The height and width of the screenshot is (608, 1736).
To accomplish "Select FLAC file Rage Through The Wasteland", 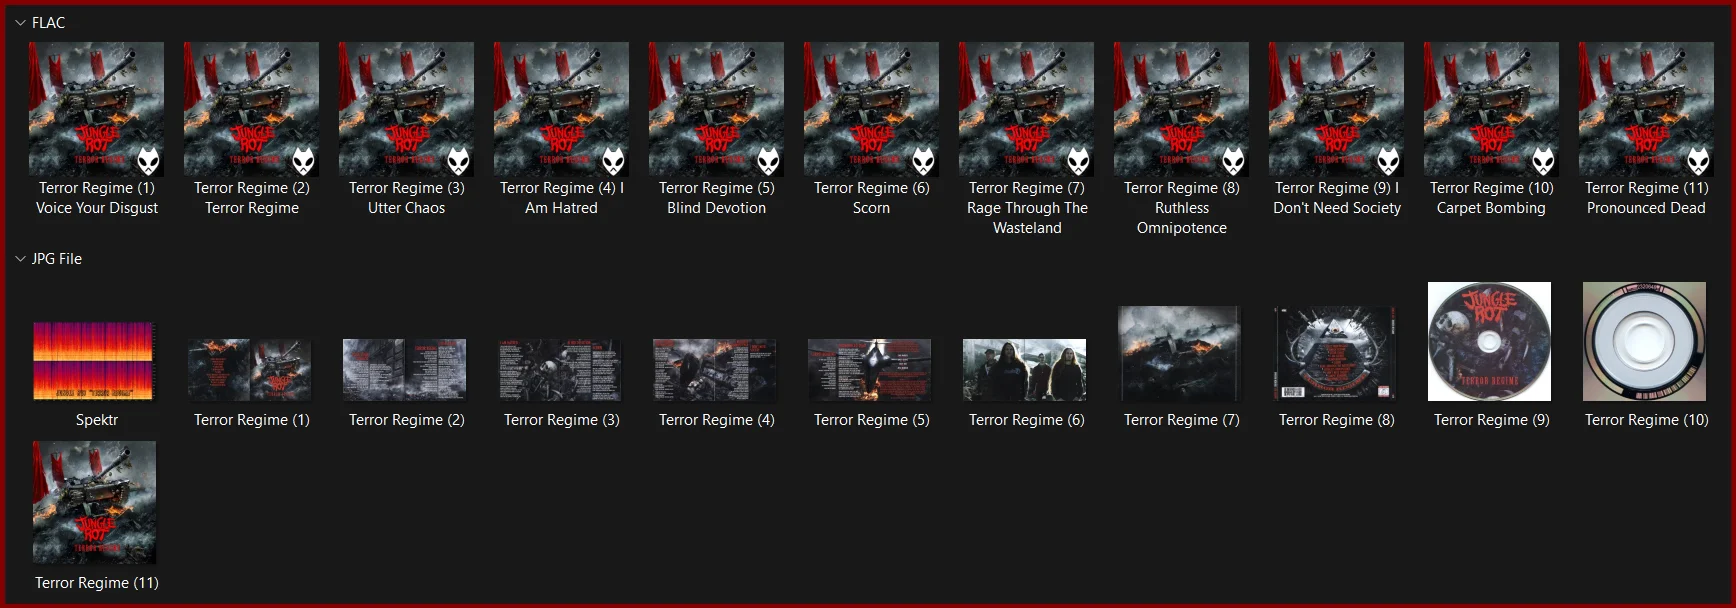I will pos(1026,109).
